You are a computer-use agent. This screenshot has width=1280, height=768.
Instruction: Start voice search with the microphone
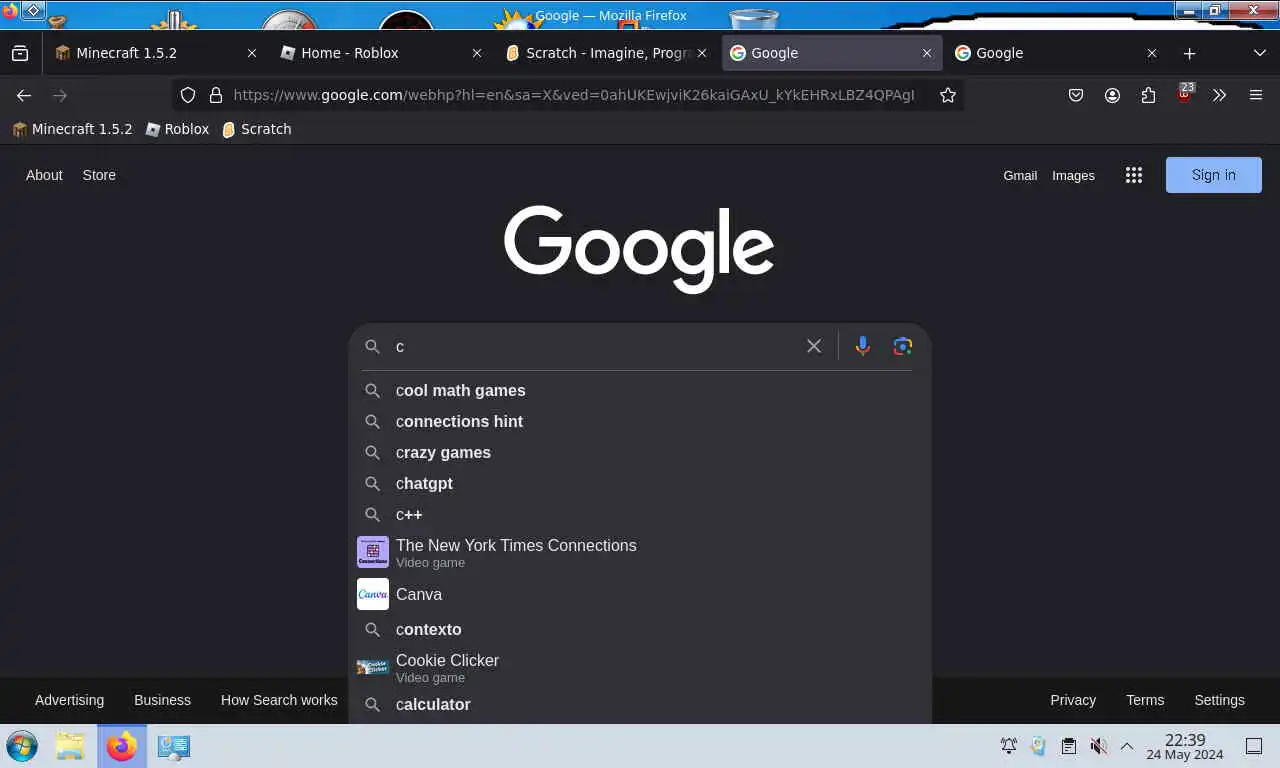(862, 346)
